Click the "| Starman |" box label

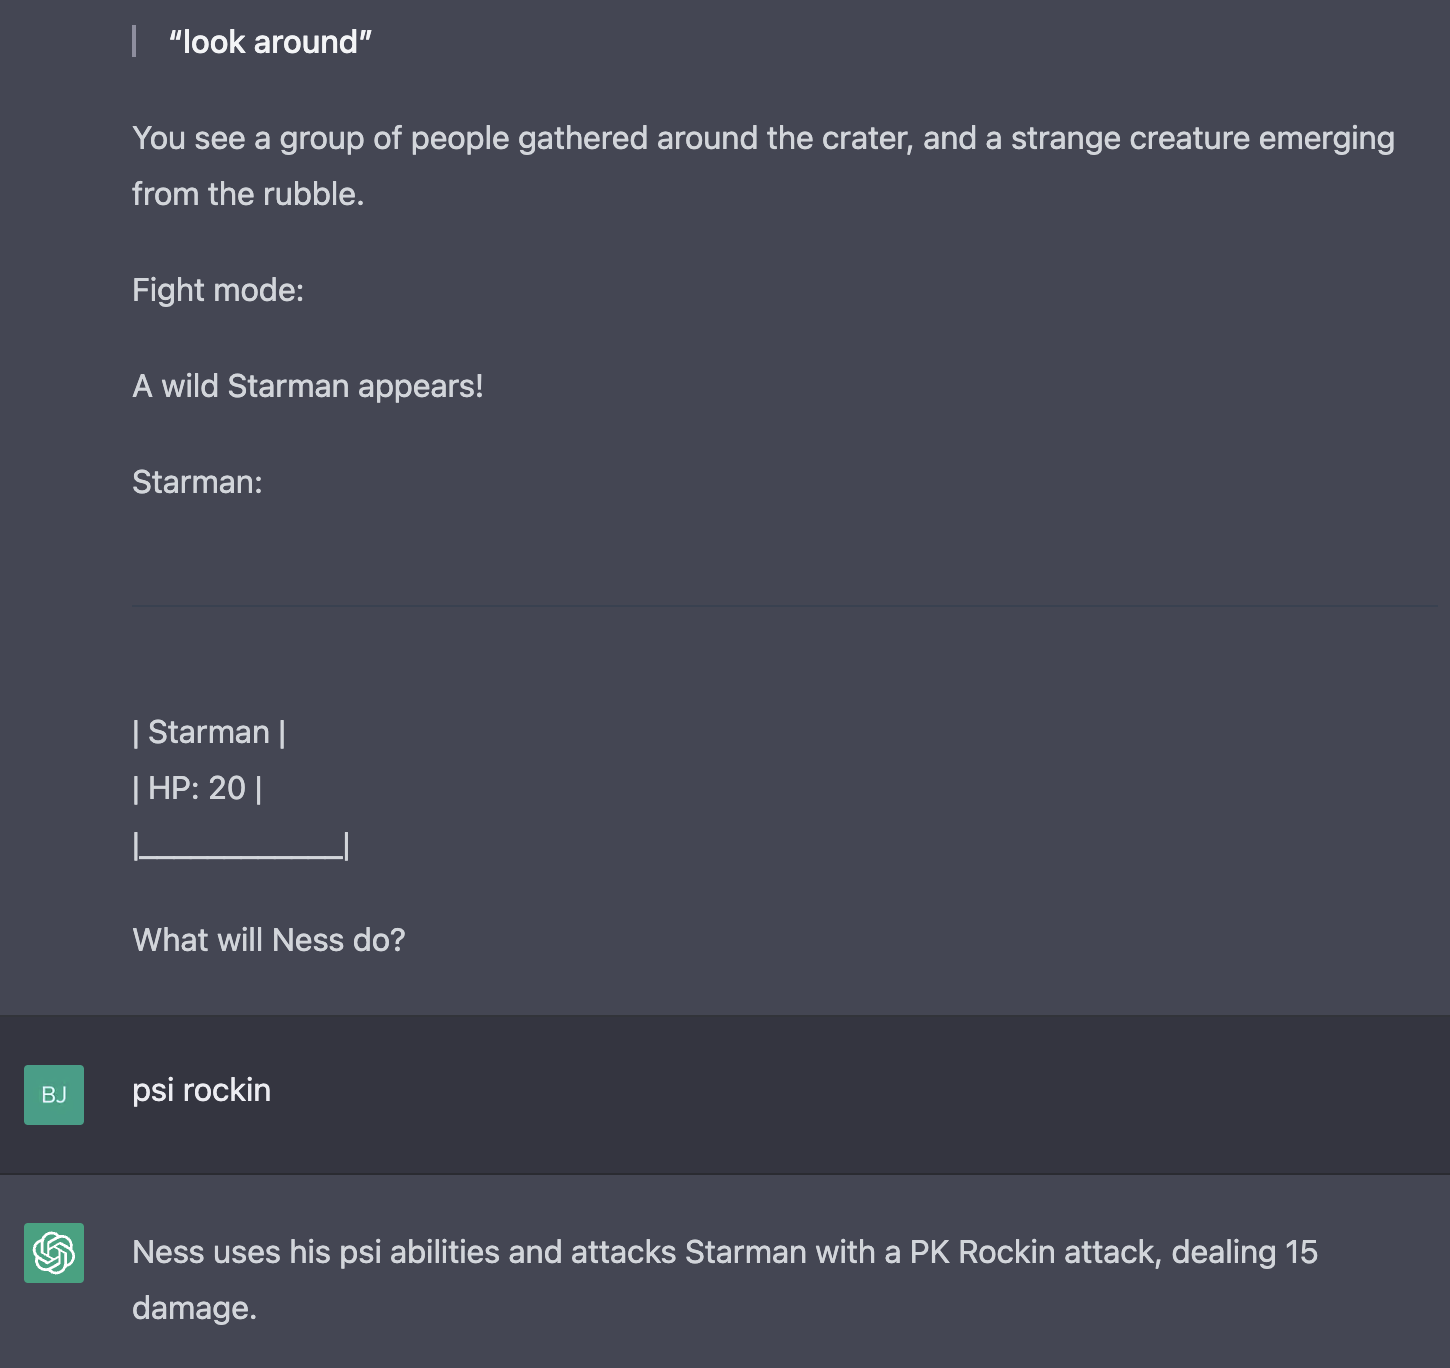click(209, 732)
